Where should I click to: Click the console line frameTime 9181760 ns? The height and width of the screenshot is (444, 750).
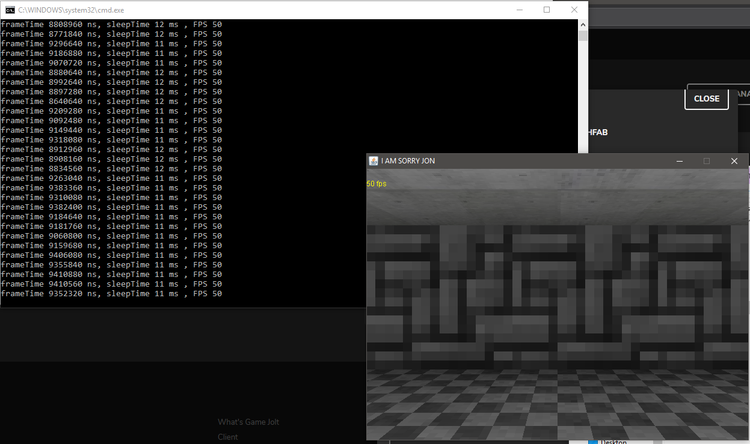click(111, 226)
